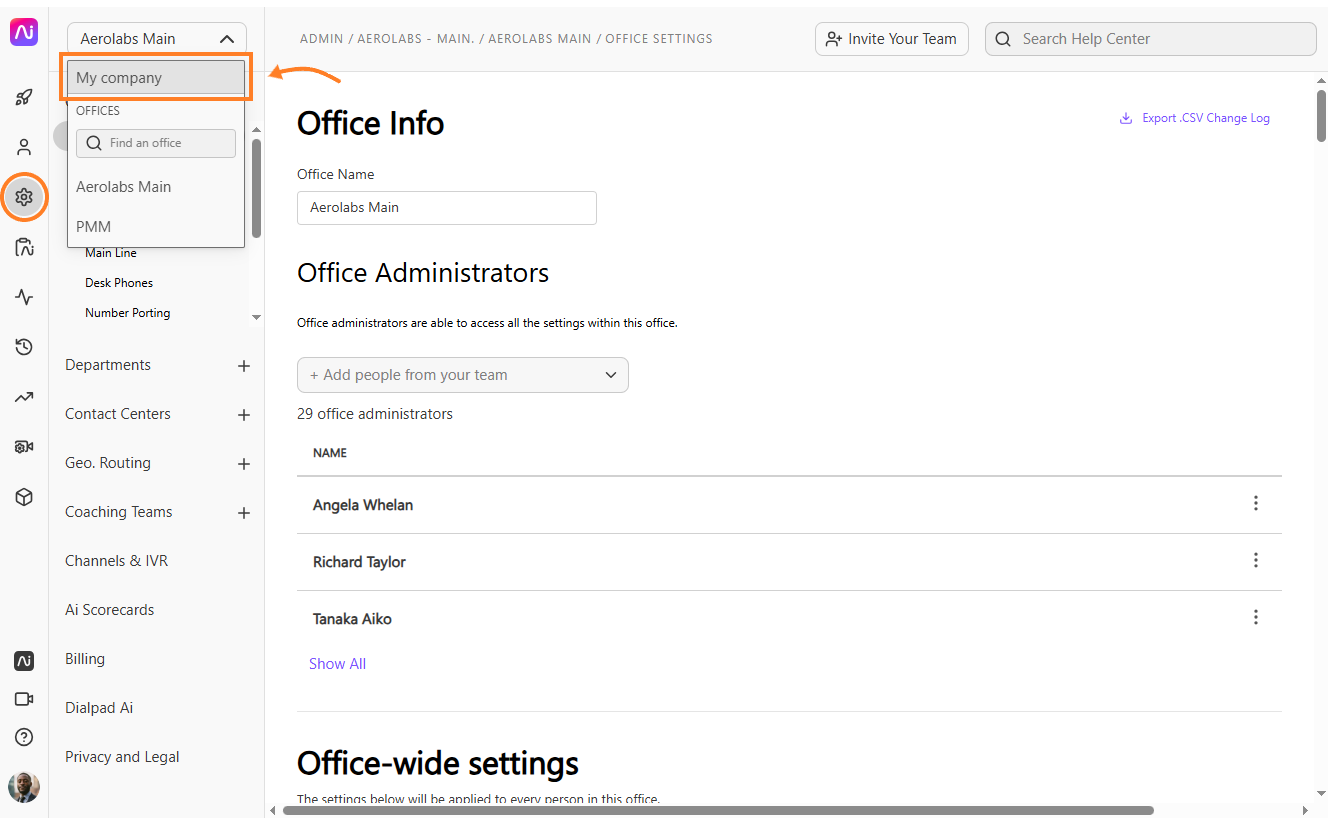1328x823 pixels.
Task: Open Dialpad Ai section
Action: (99, 708)
